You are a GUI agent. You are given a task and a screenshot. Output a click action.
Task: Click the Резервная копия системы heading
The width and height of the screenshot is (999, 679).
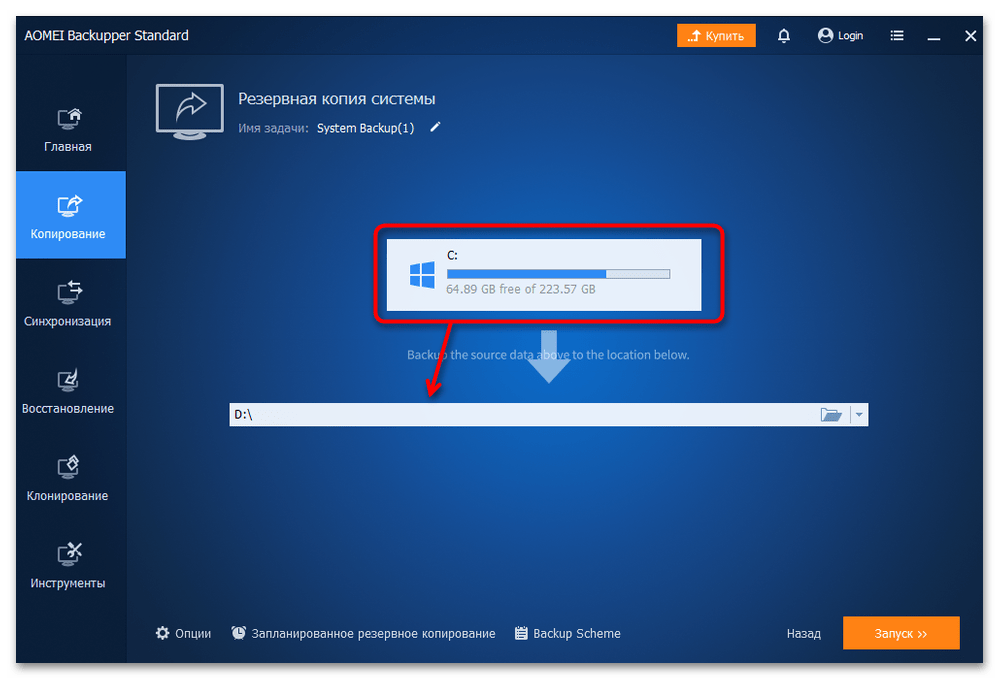pyautogui.click(x=336, y=99)
